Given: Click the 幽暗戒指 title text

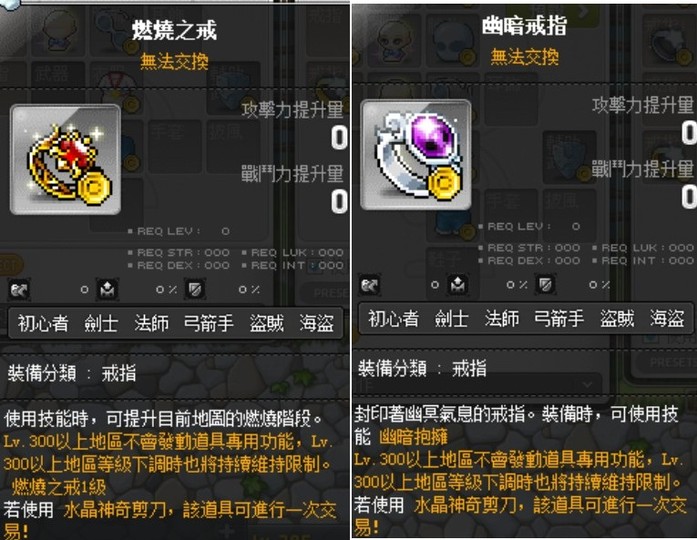Looking at the screenshot, I should 525,26.
